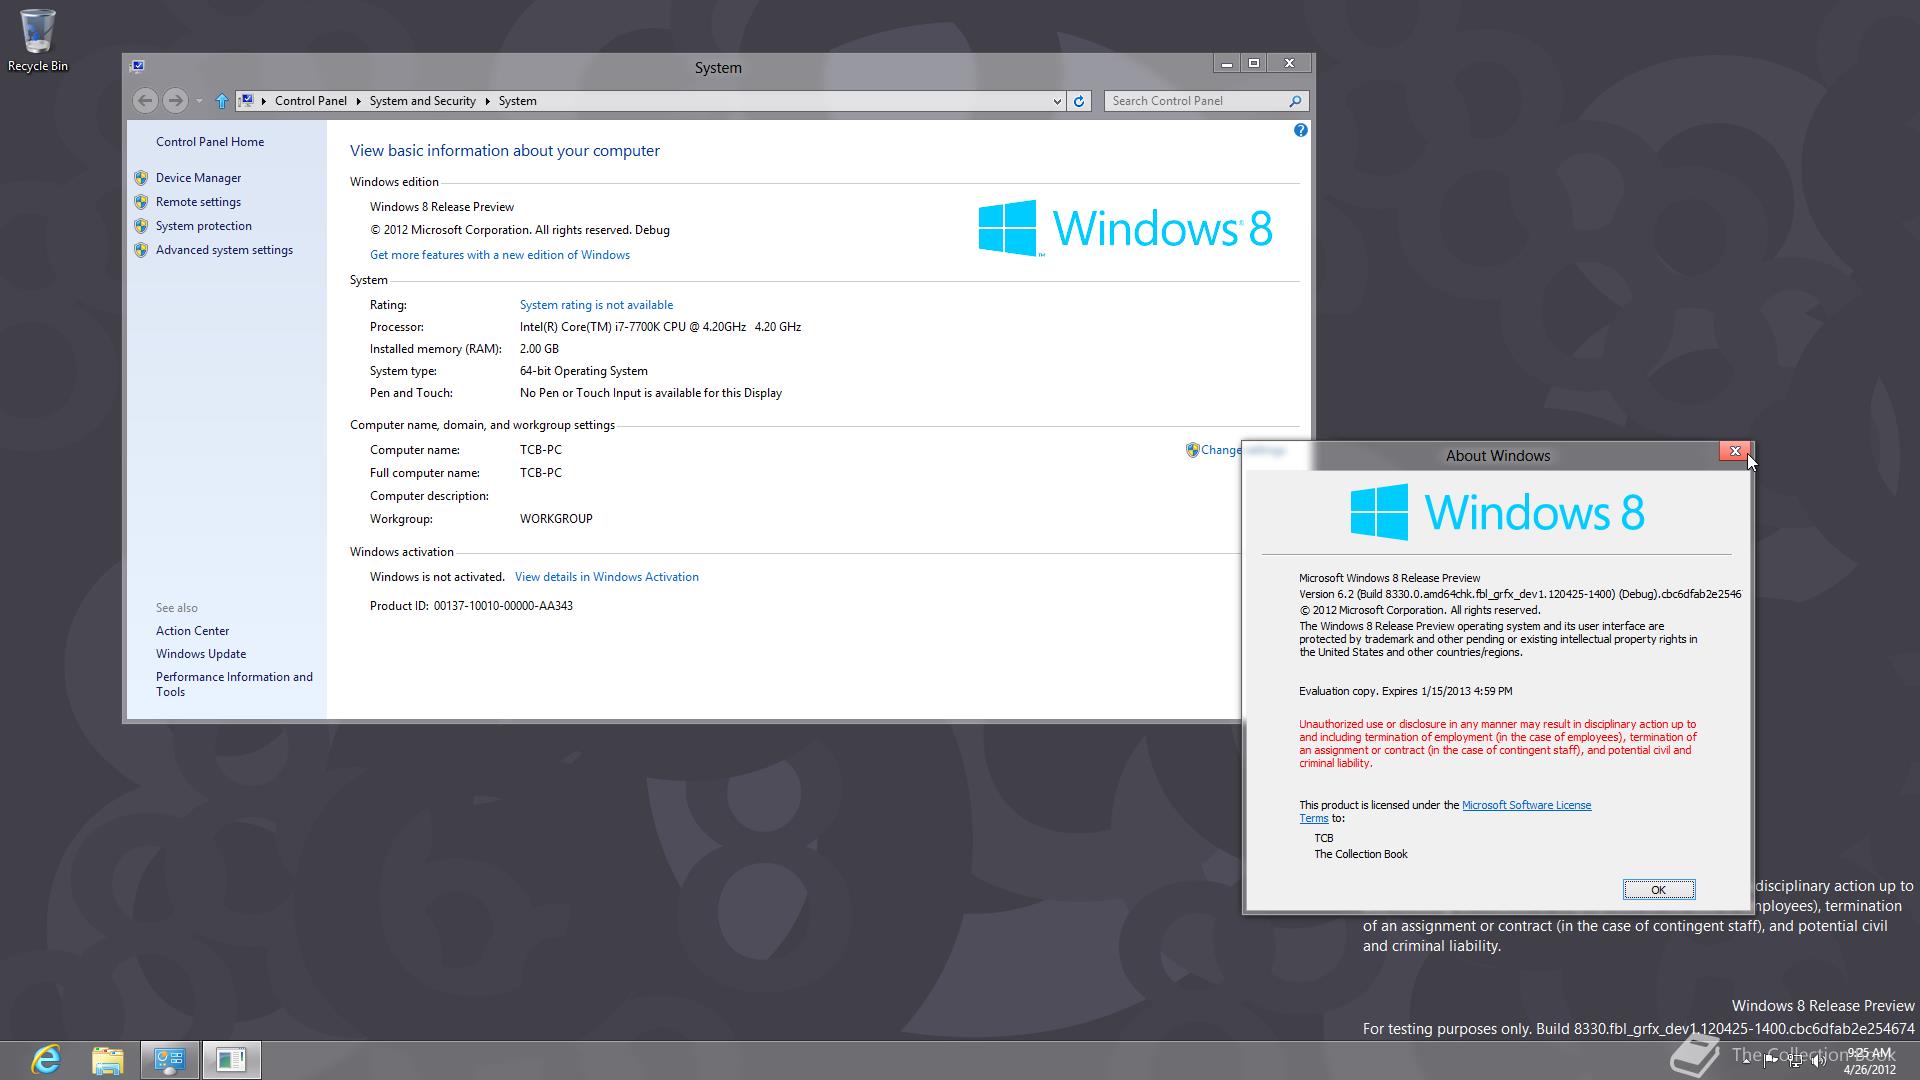This screenshot has height=1080, width=1920.
Task: Open Microsoft Software License Terms link
Action: pos(1526,805)
